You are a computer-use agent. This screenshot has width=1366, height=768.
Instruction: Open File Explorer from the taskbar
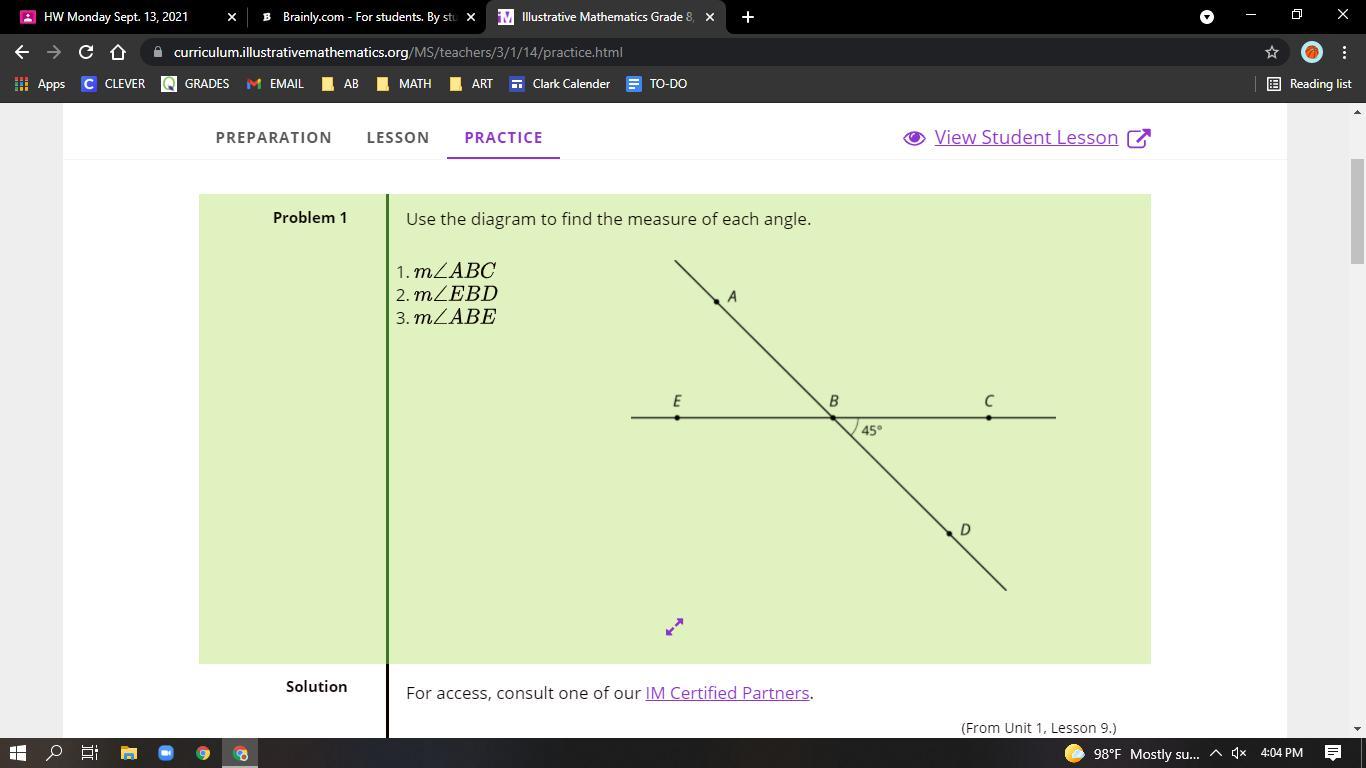click(x=128, y=753)
